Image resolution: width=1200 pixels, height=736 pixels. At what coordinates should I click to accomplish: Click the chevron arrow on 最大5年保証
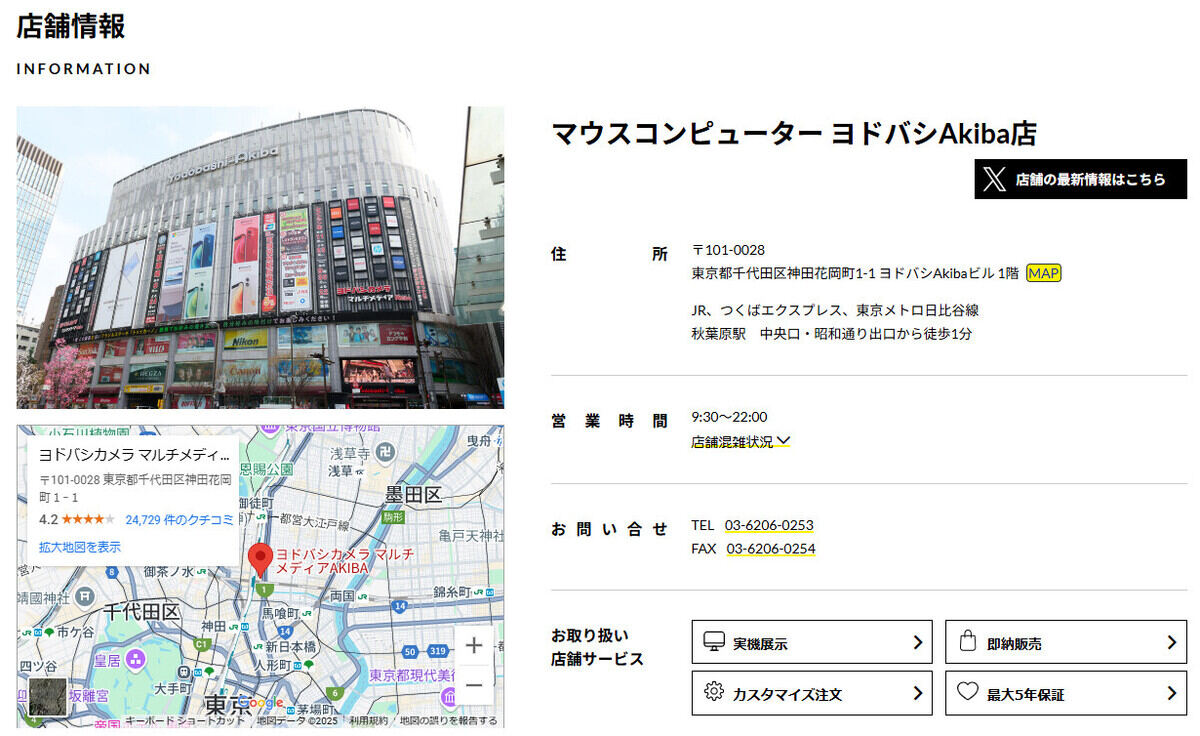tap(1171, 693)
